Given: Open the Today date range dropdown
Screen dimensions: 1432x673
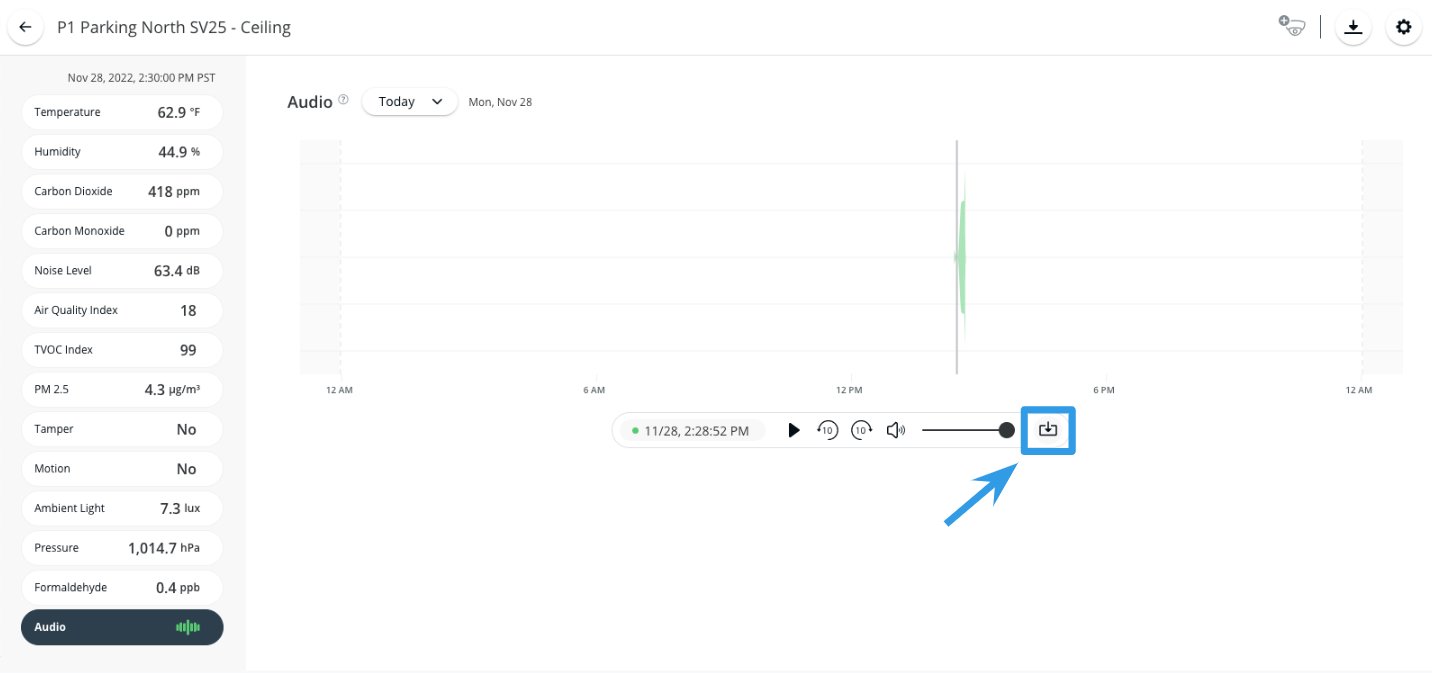Looking at the screenshot, I should [409, 101].
